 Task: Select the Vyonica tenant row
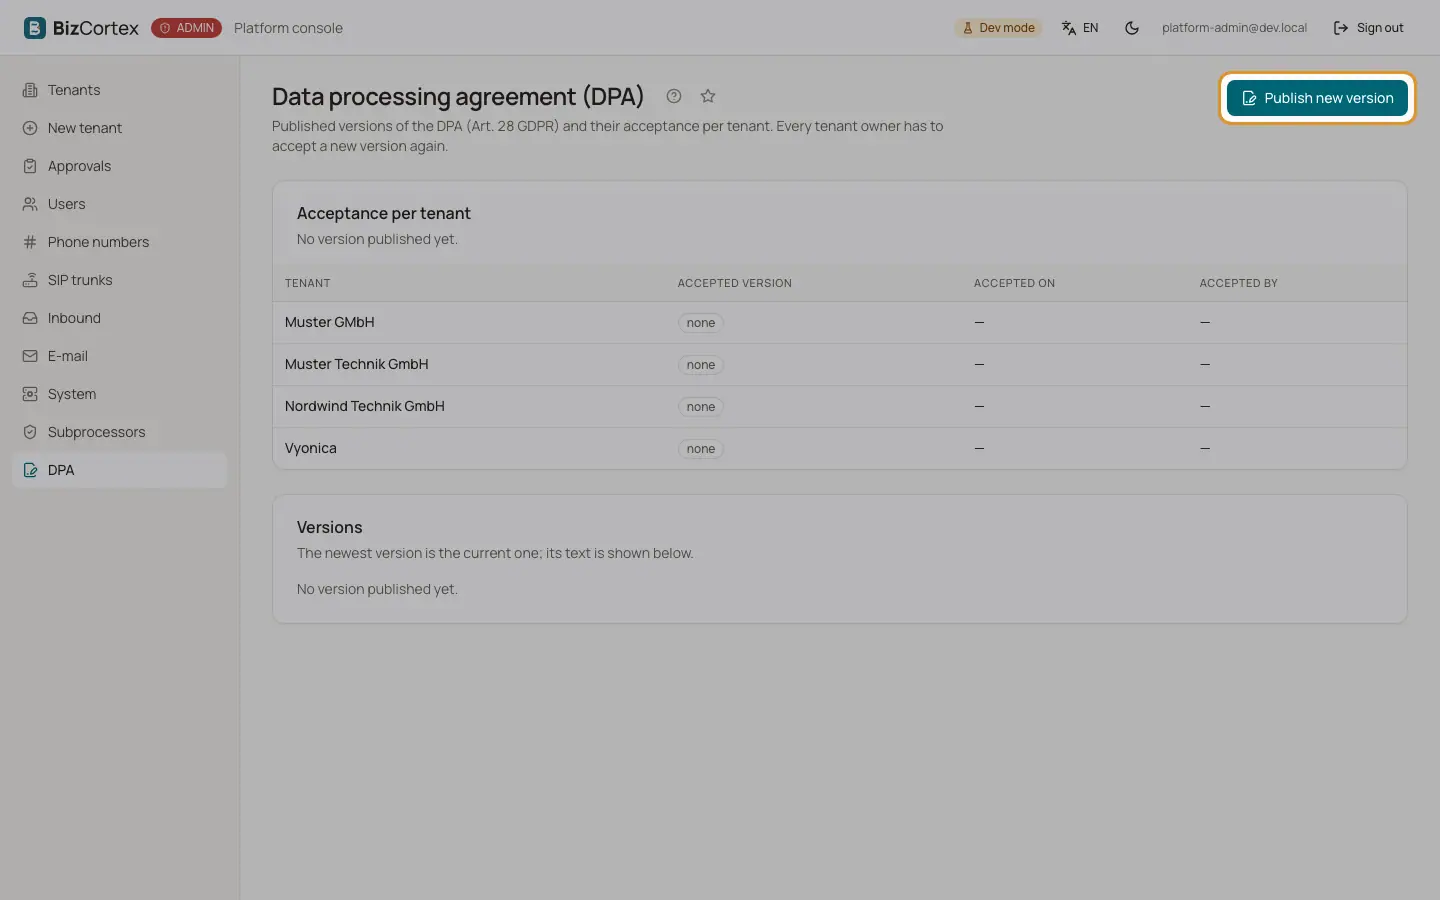pyautogui.click(x=840, y=448)
